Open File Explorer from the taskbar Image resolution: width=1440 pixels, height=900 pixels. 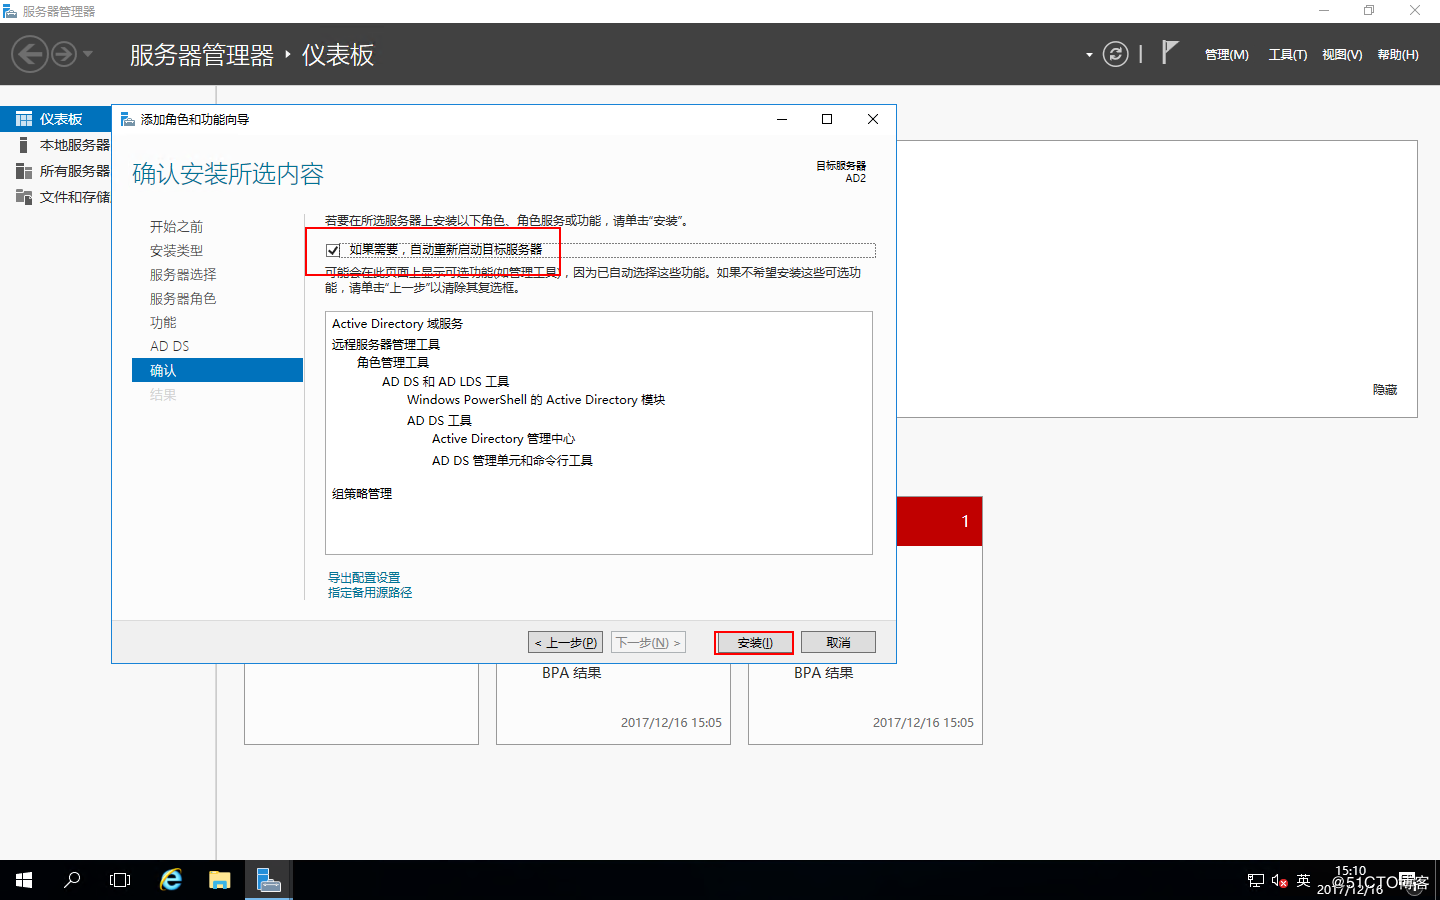[x=220, y=880]
